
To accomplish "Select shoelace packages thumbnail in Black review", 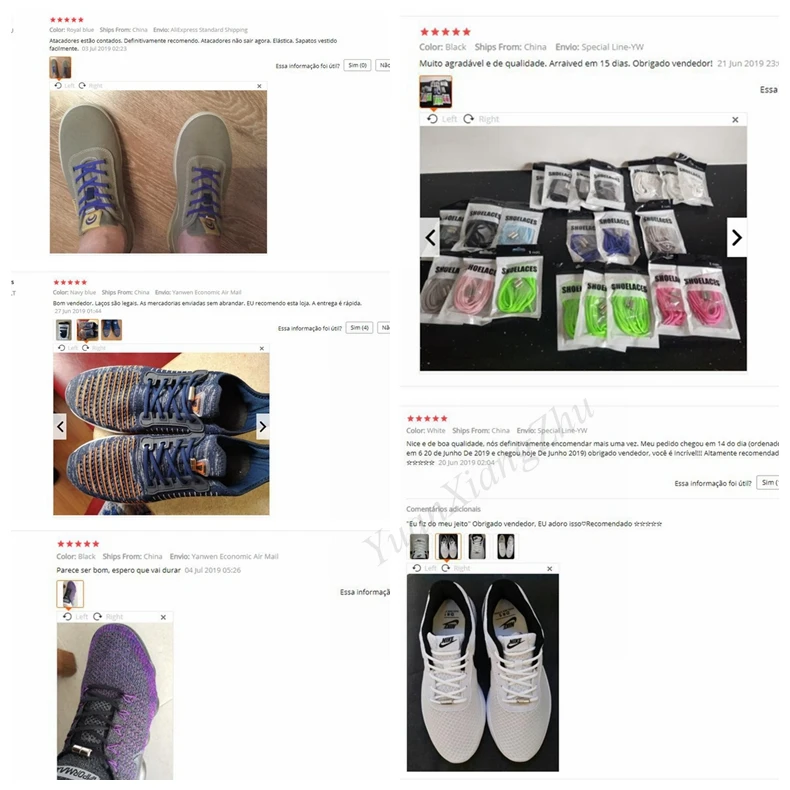I will (x=436, y=92).
